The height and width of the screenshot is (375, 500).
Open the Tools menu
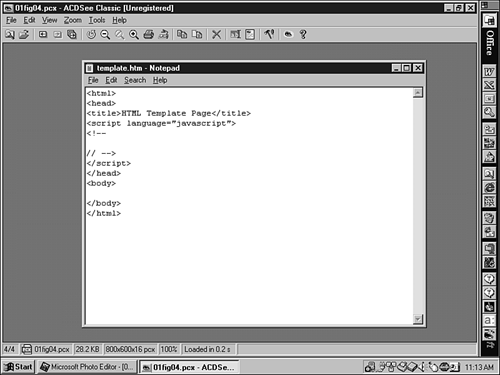[x=97, y=20]
